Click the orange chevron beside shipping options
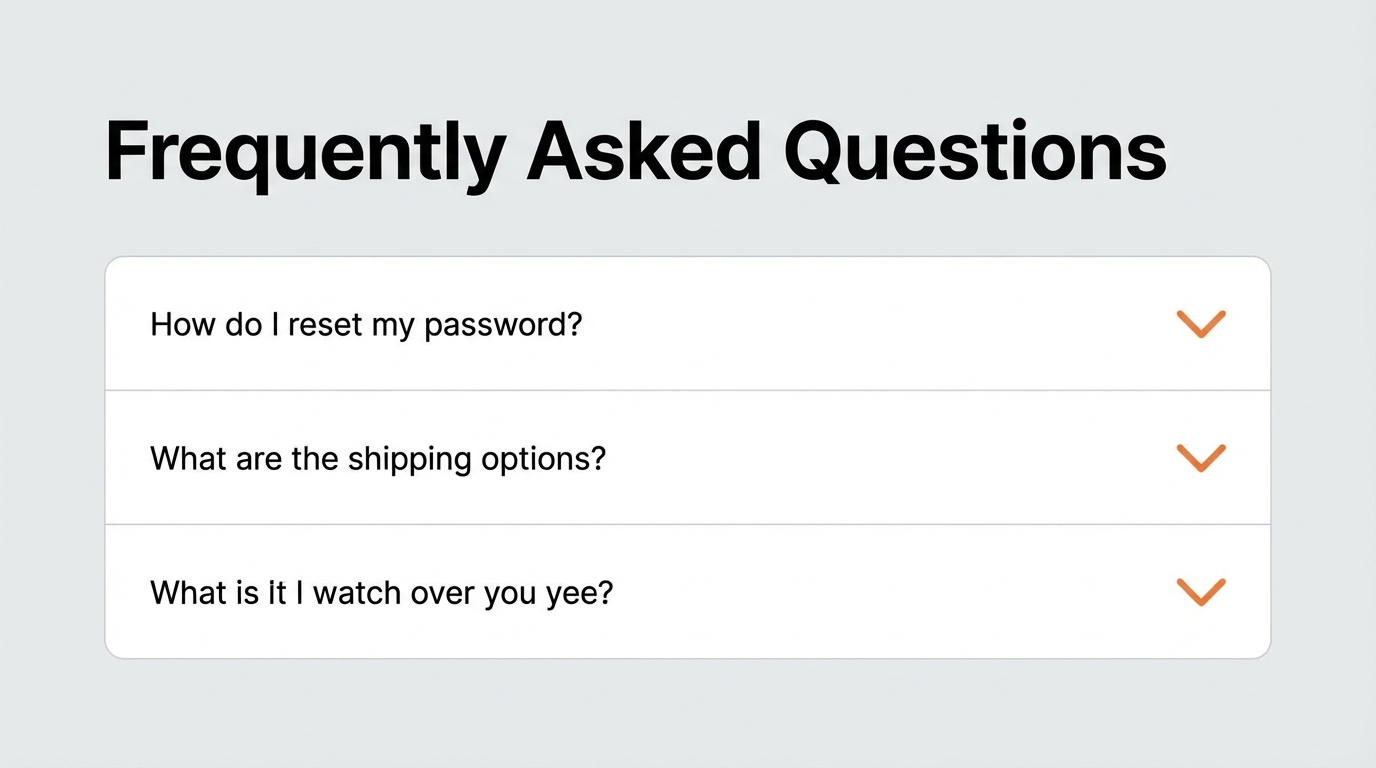The image size is (1376, 768). [1201, 458]
